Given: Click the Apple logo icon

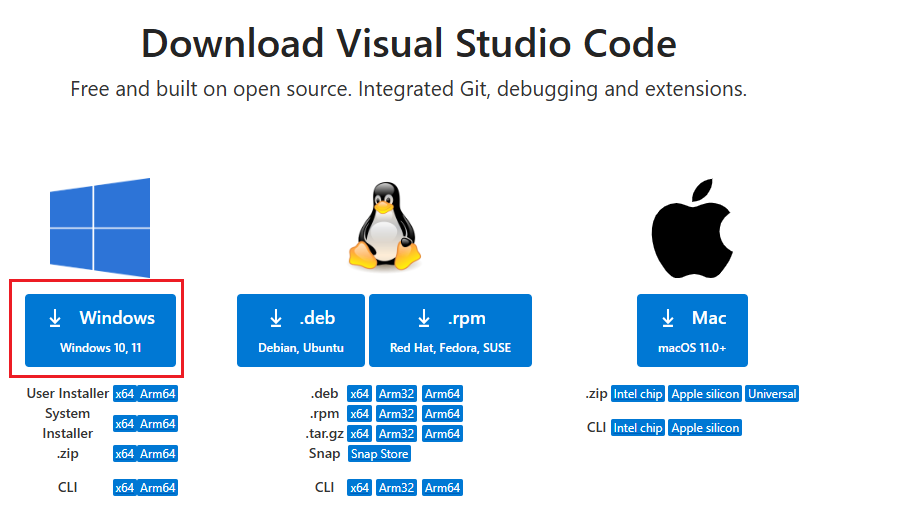Looking at the screenshot, I should [692, 228].
